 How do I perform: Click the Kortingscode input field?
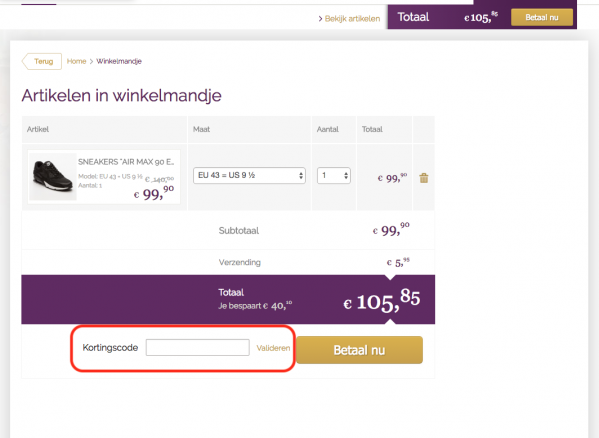(198, 347)
